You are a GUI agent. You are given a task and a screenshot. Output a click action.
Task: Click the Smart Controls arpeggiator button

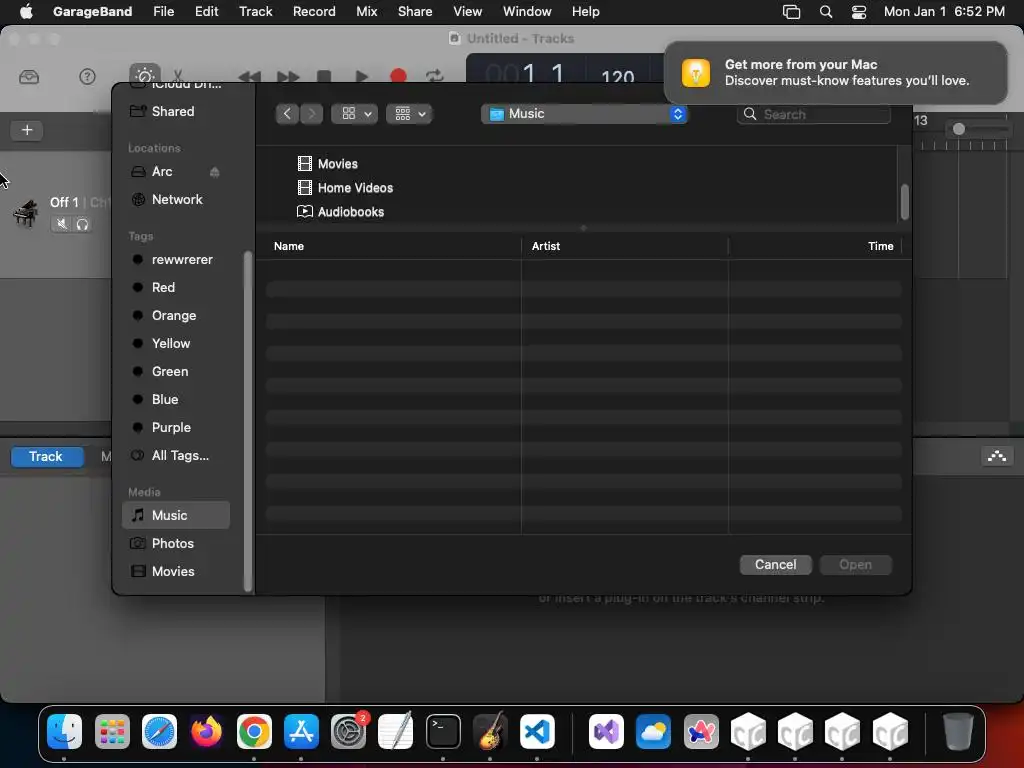pyautogui.click(x=997, y=456)
